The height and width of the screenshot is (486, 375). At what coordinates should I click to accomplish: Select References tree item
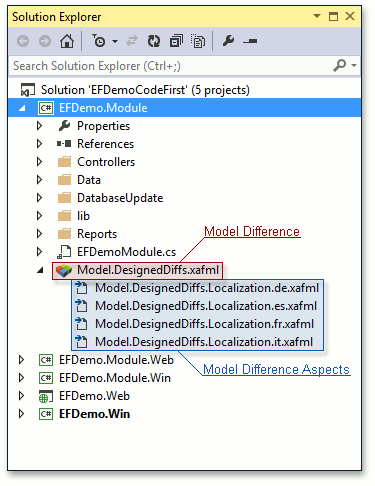[x=105, y=144]
